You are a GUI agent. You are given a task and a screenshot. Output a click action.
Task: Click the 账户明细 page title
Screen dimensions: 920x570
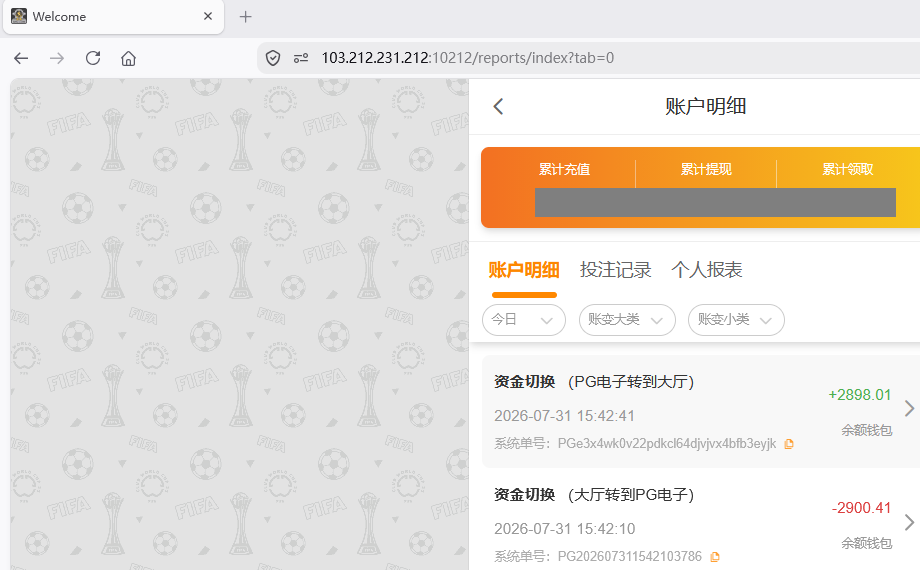point(705,106)
